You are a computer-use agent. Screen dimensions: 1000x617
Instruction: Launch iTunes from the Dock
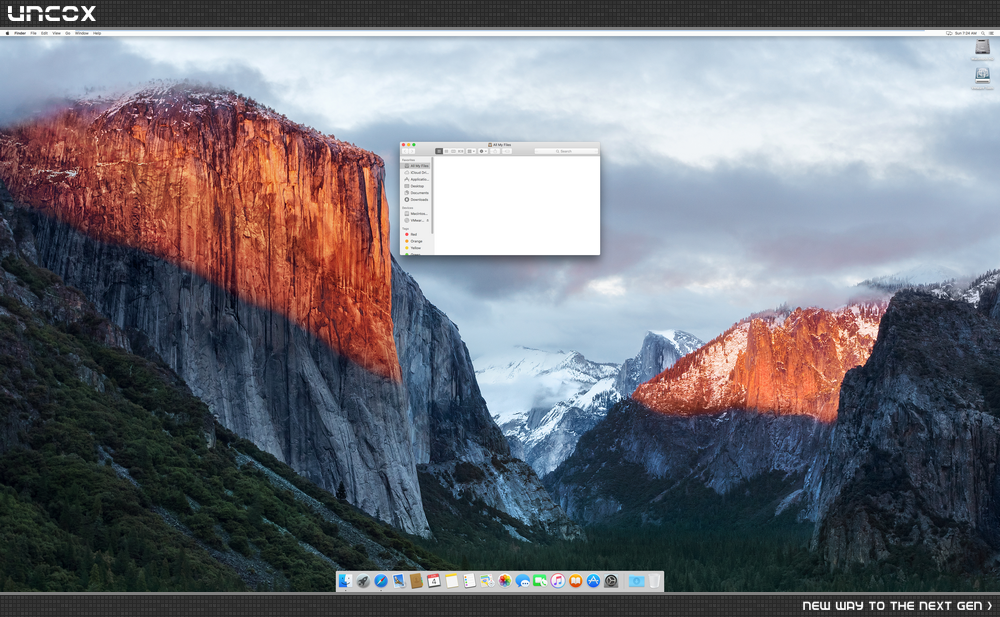point(557,581)
